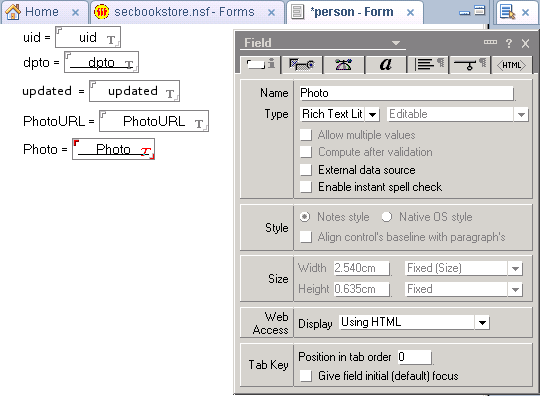Enable External data source checkbox
Viewport: 540px width, 396px height.
pyautogui.click(x=306, y=170)
